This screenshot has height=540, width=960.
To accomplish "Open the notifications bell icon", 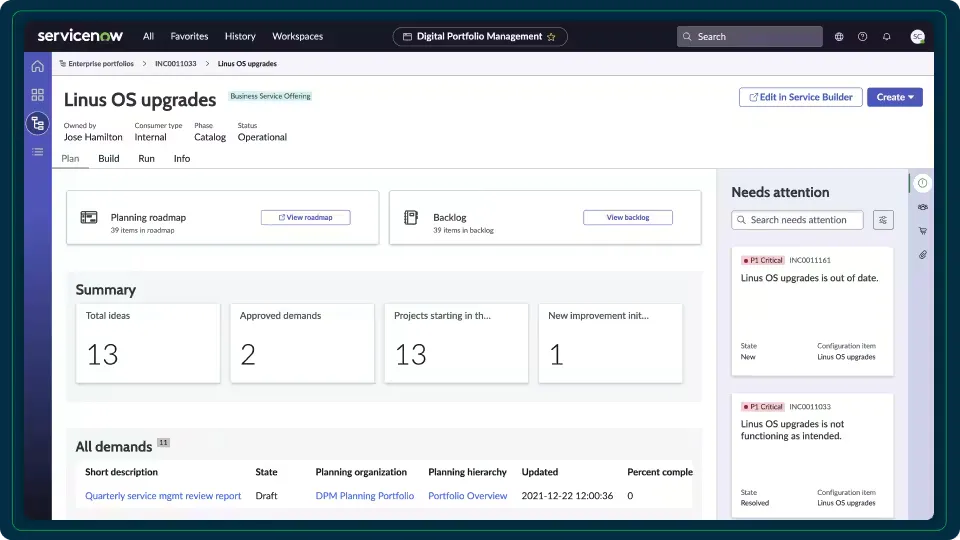I will click(x=887, y=37).
